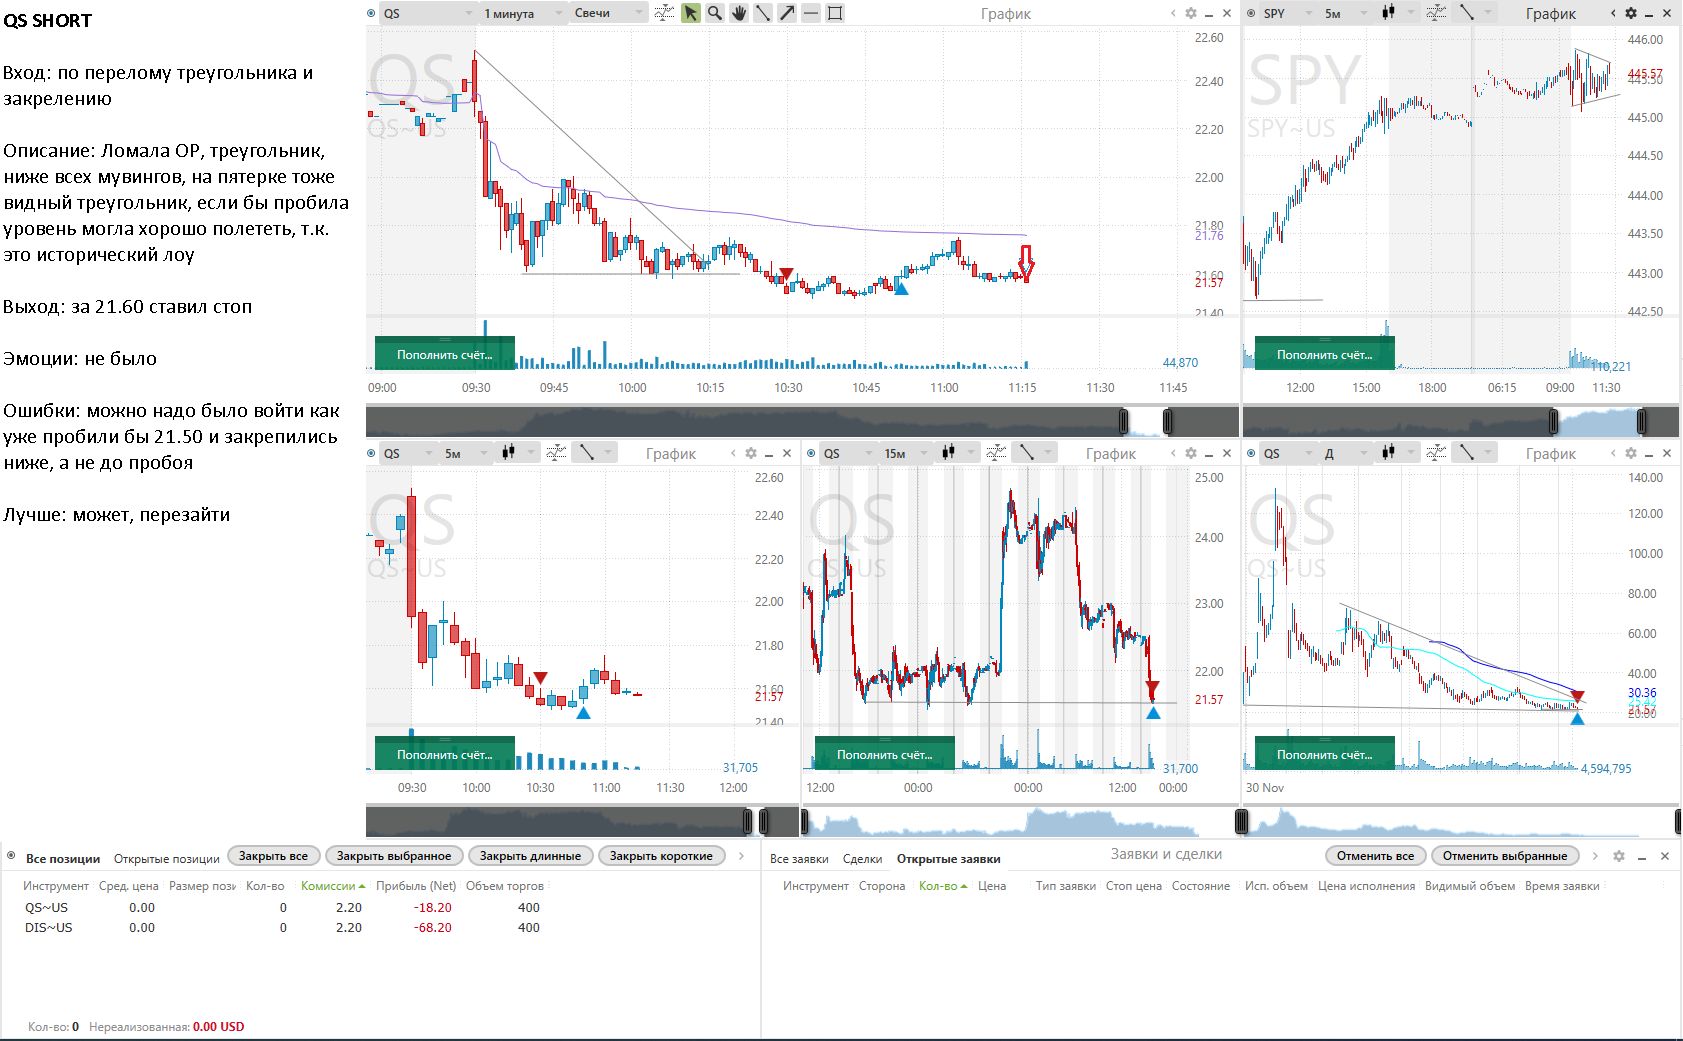Pick the arrow line drawing tool
Image resolution: width=1683 pixels, height=1041 pixels.
pos(787,13)
